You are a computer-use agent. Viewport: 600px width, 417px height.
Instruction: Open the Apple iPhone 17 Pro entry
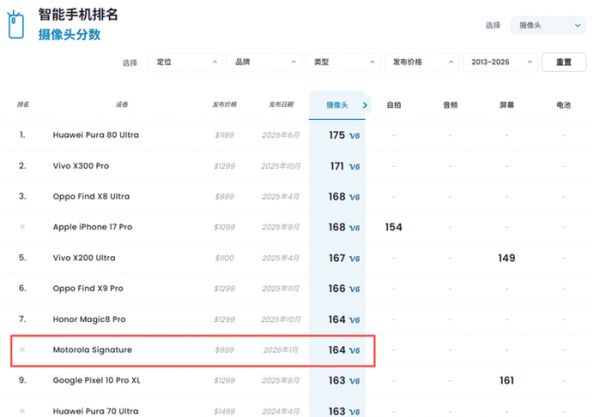[92, 227]
